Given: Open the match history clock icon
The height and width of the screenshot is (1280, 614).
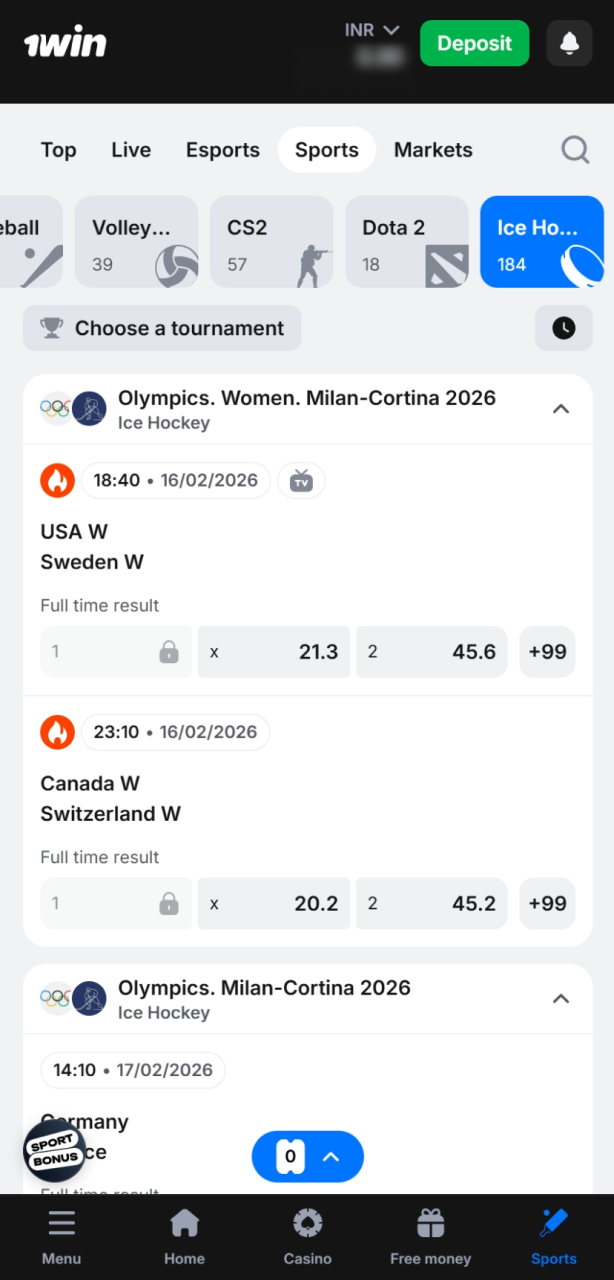Looking at the screenshot, I should pyautogui.click(x=563, y=328).
